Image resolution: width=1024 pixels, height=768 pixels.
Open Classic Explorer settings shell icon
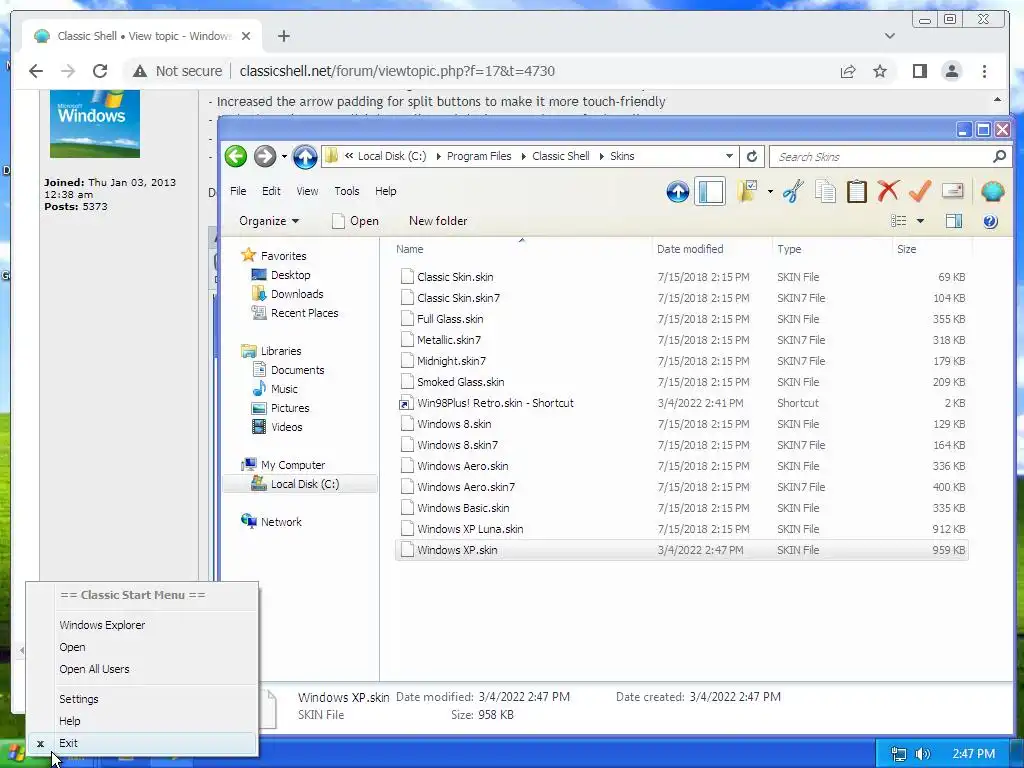992,191
